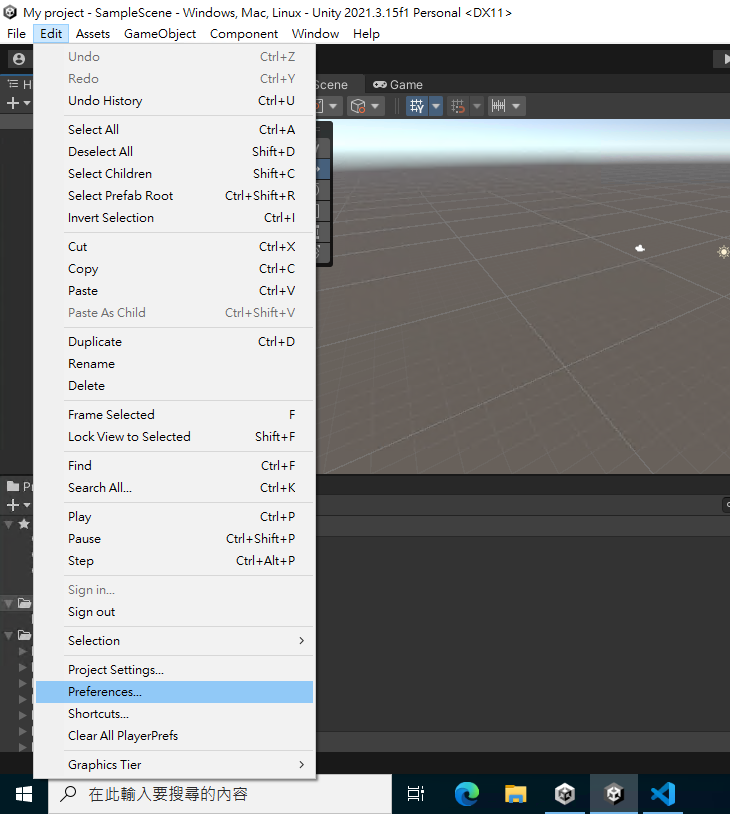The height and width of the screenshot is (814, 730).
Task: Click the Pause menu entry
Action: click(x=174, y=539)
